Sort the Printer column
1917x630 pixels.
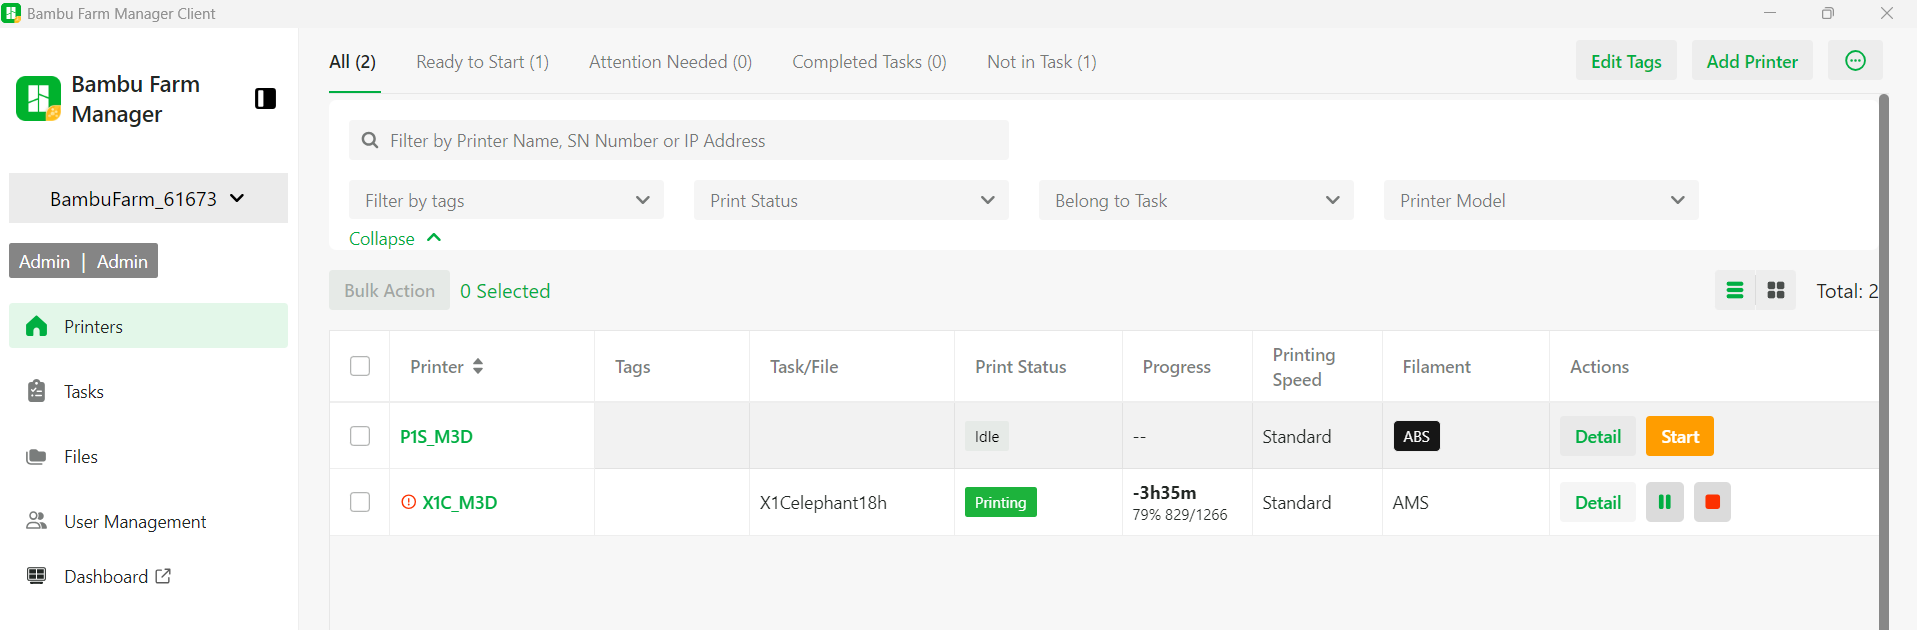point(478,366)
